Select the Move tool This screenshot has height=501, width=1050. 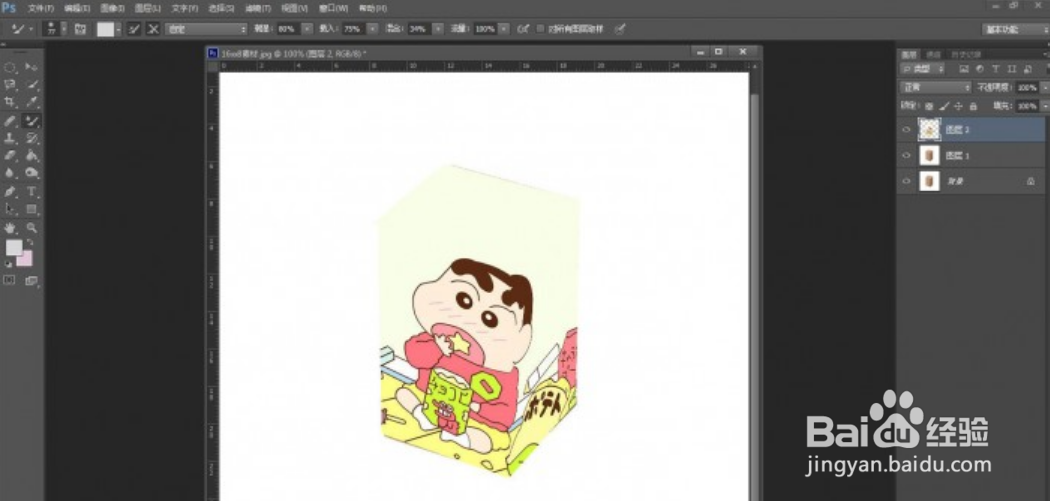coord(31,67)
